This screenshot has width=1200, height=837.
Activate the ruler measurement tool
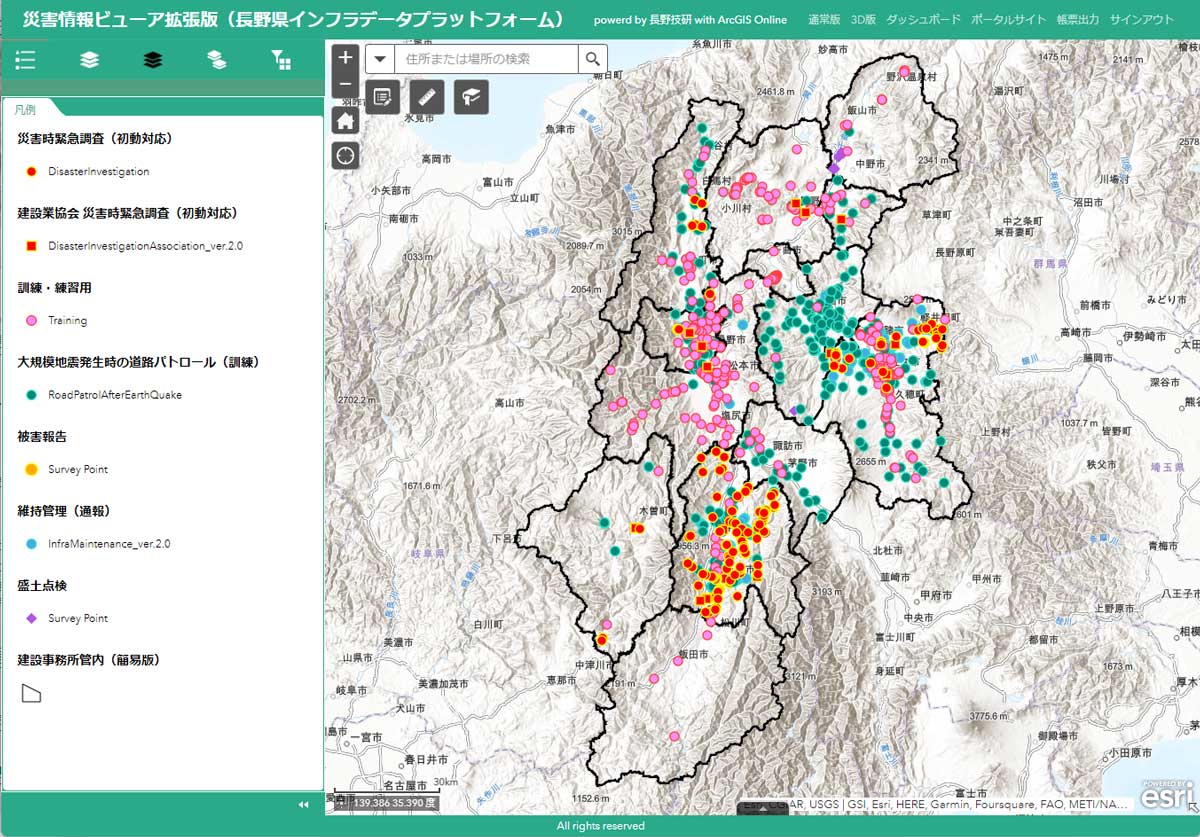coord(426,97)
